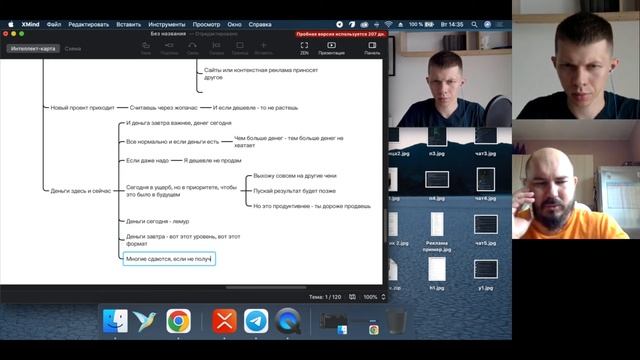Select the 'Деньги здесь и сейчас' topic
The width and height of the screenshot is (640, 360).
tap(80, 191)
